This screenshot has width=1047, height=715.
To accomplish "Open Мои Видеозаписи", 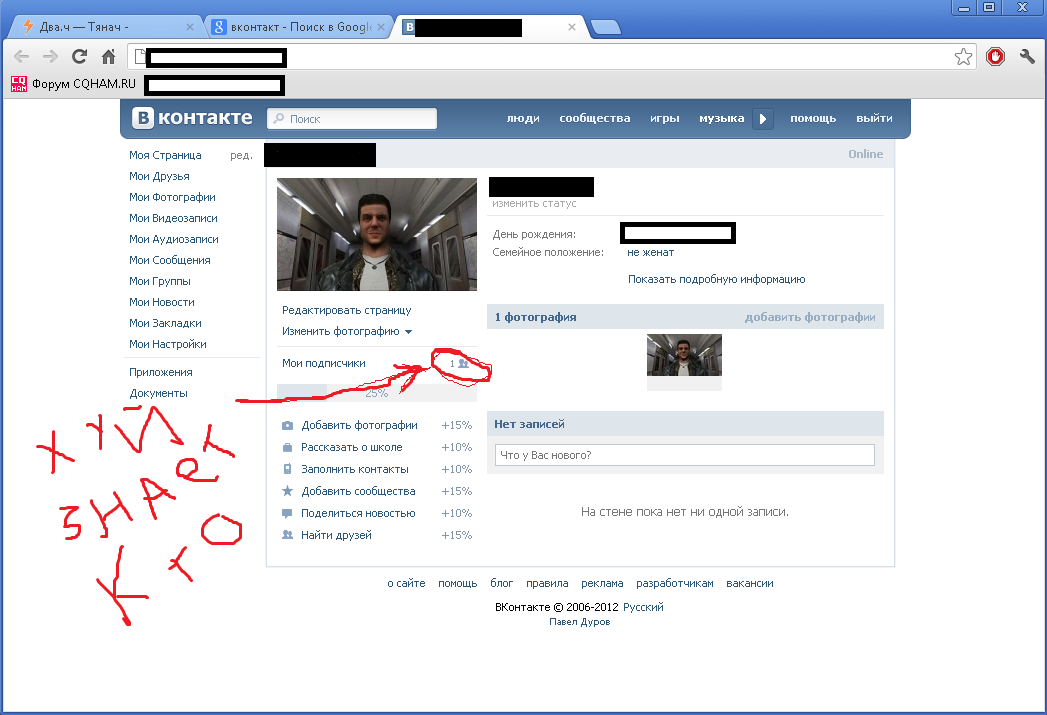I will tap(173, 218).
